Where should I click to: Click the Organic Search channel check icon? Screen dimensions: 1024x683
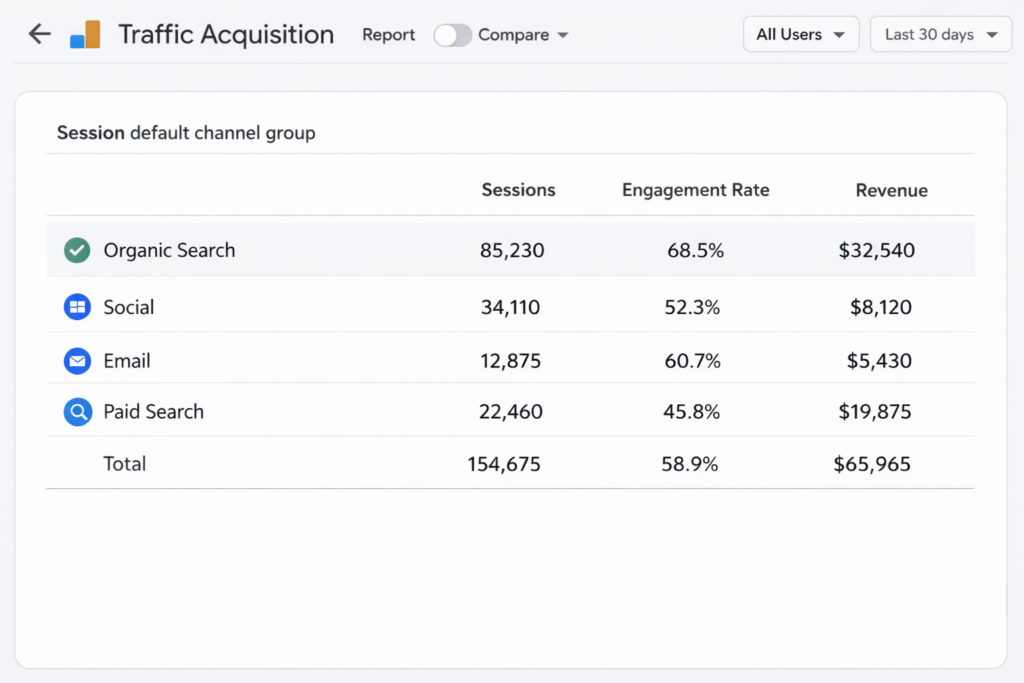tap(79, 250)
